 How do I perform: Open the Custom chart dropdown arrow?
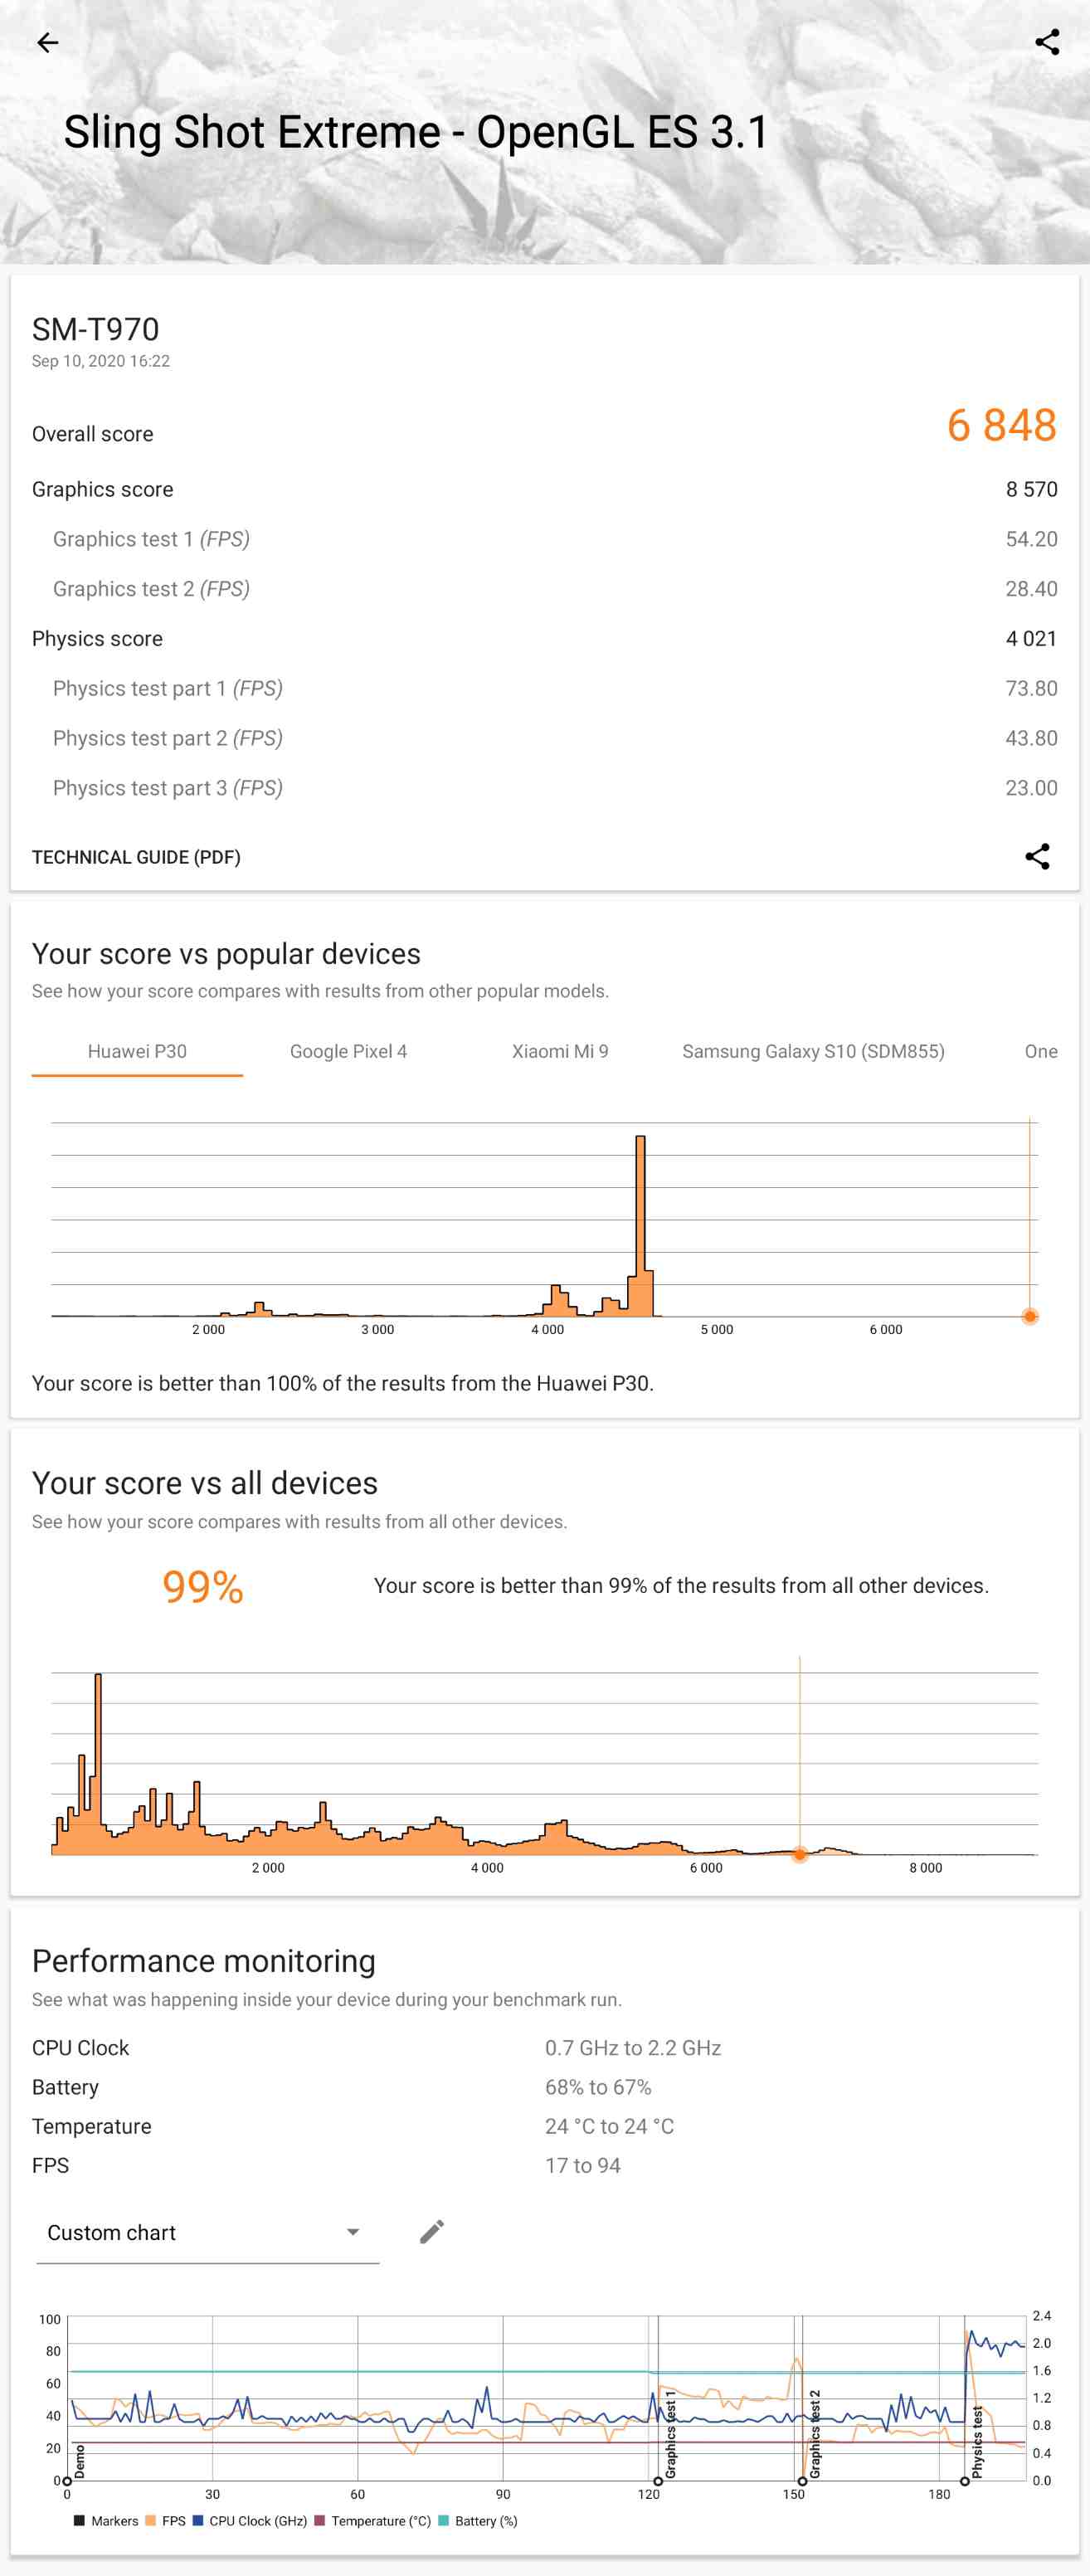pos(352,2232)
